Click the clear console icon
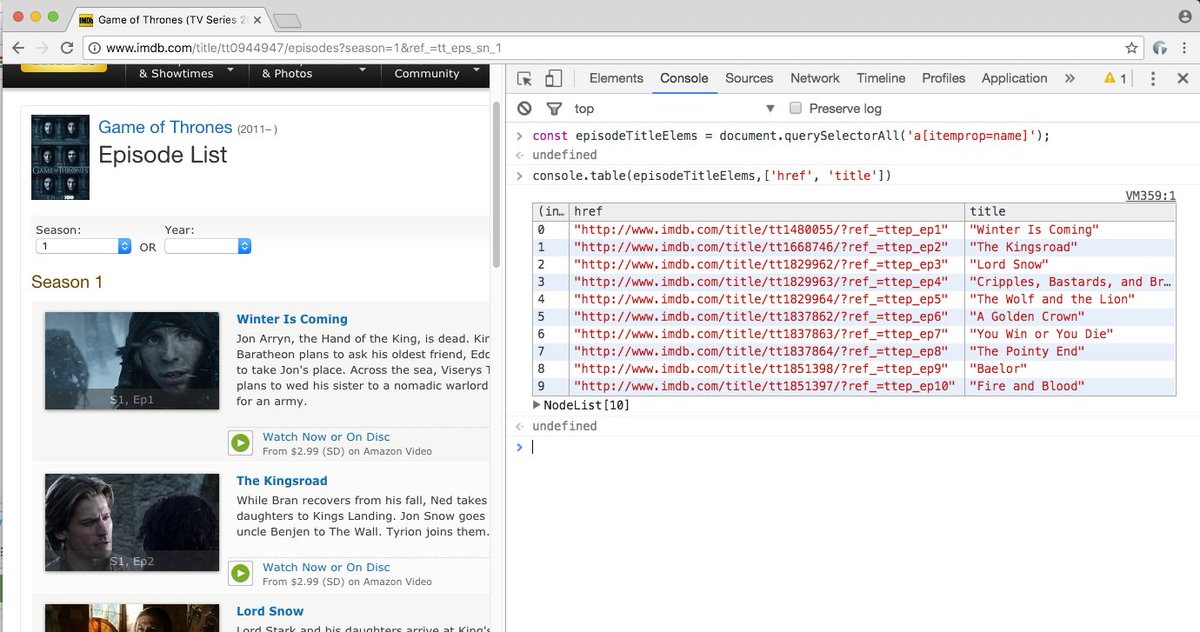1200x632 pixels. tap(524, 108)
